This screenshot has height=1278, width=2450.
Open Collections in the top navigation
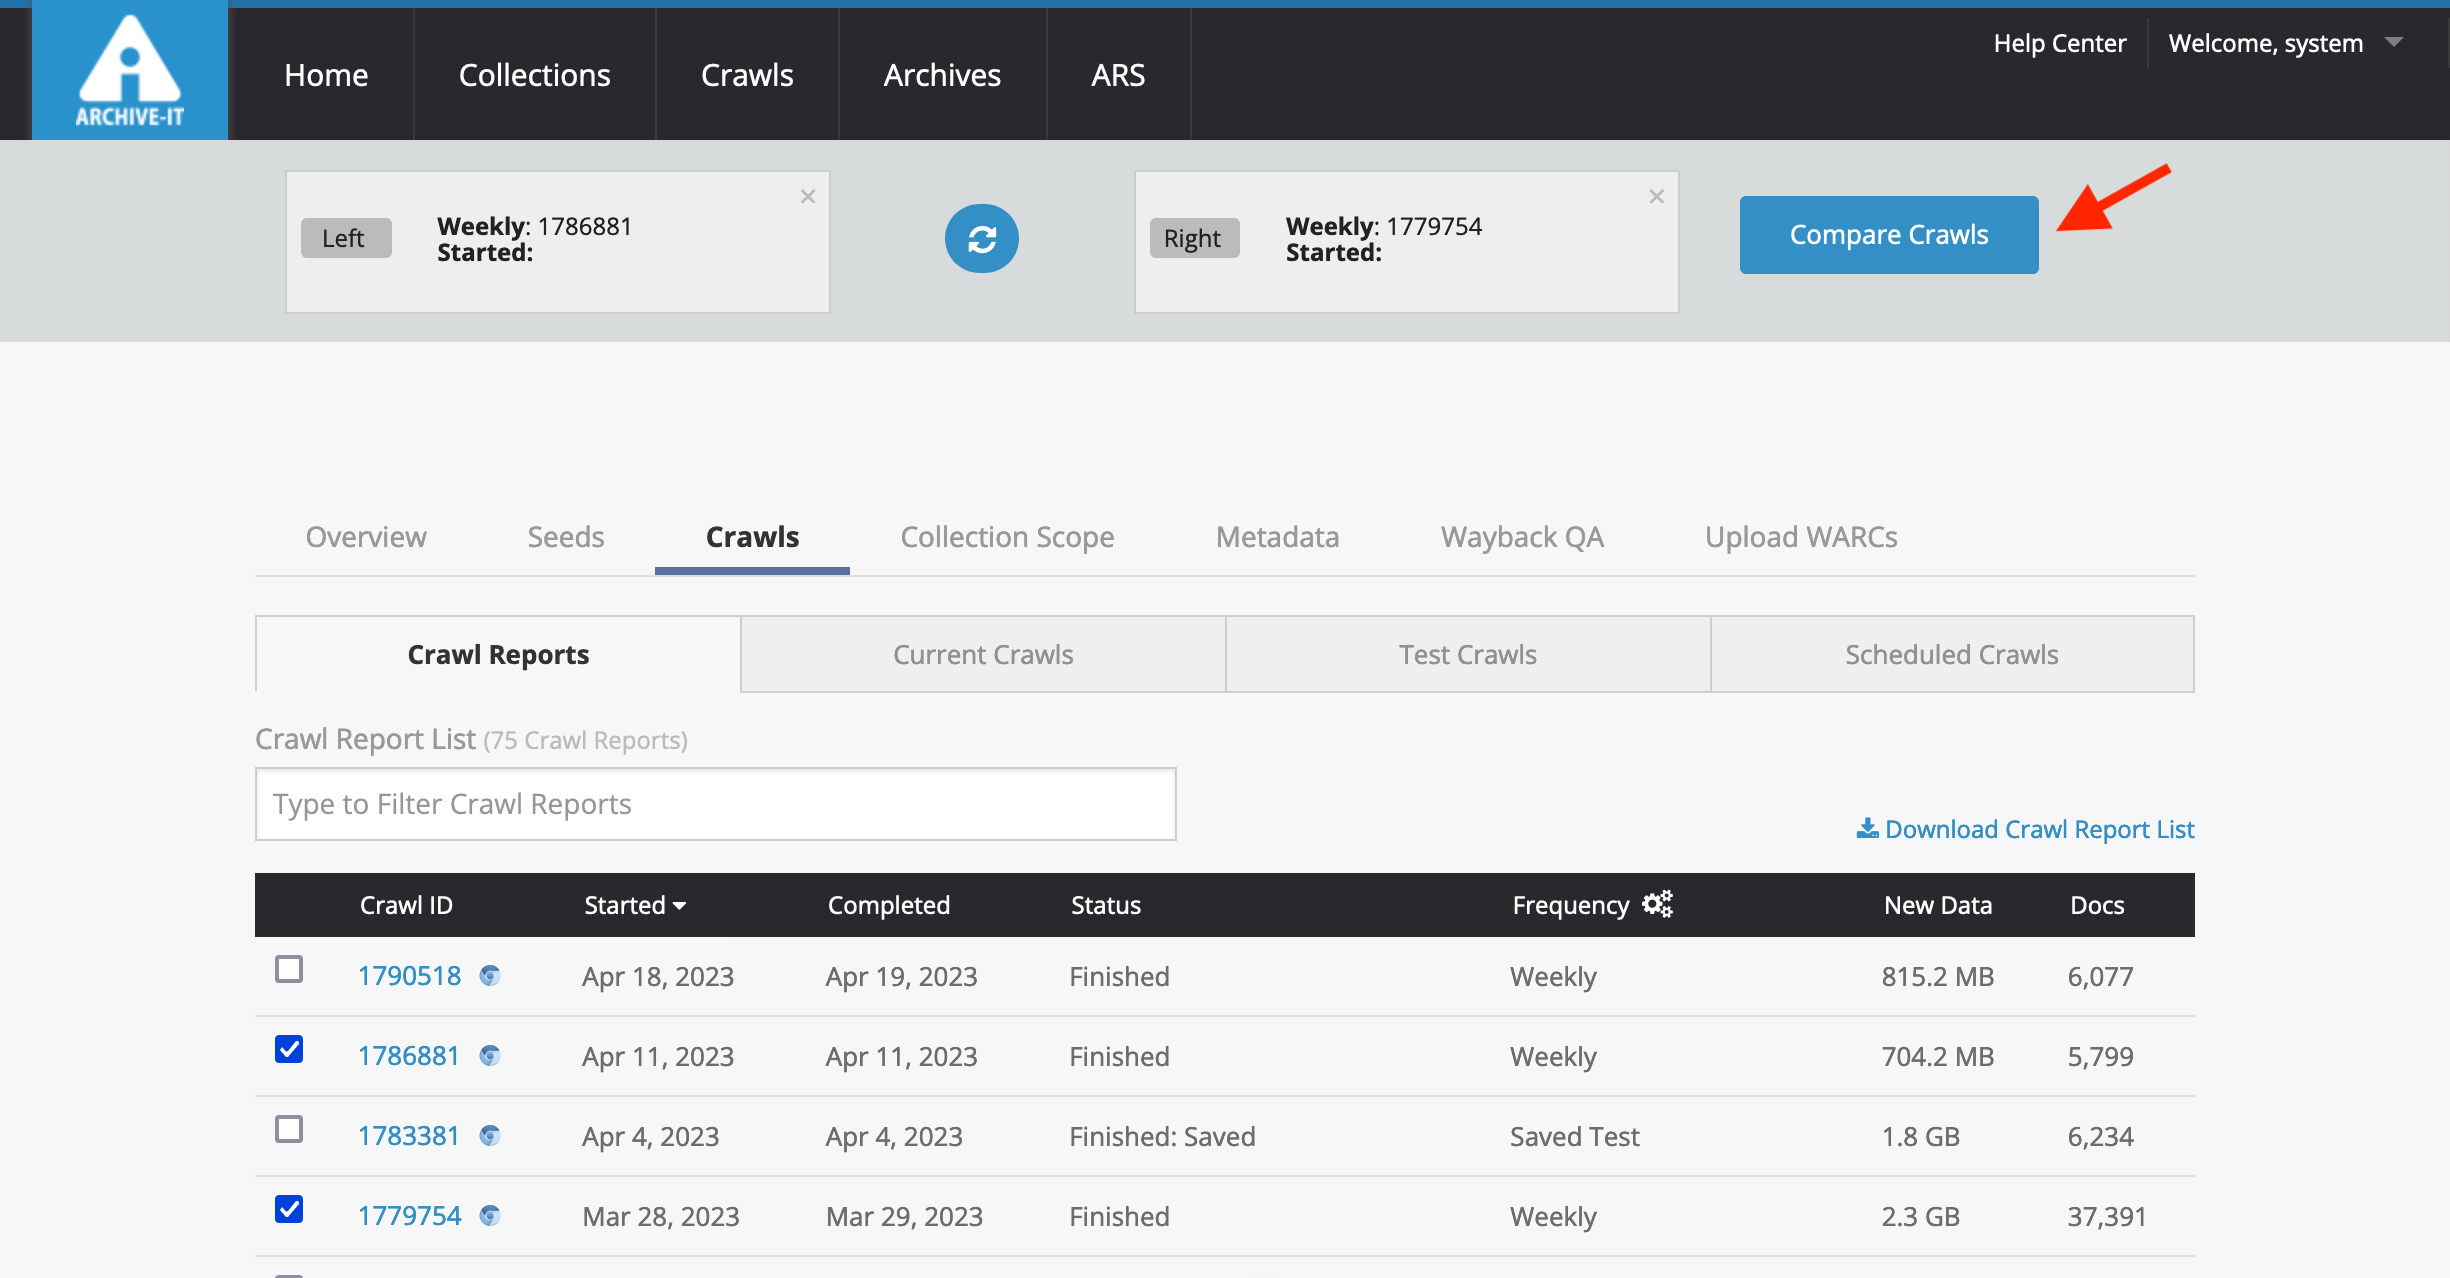click(x=534, y=75)
